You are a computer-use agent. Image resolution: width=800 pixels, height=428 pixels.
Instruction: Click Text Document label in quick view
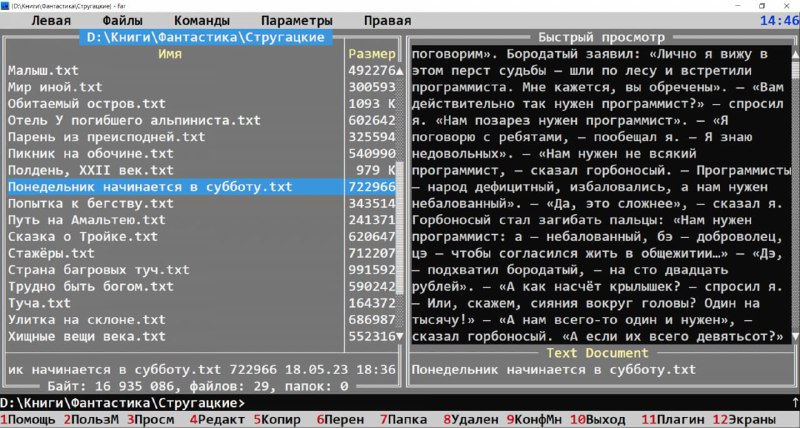click(x=597, y=353)
